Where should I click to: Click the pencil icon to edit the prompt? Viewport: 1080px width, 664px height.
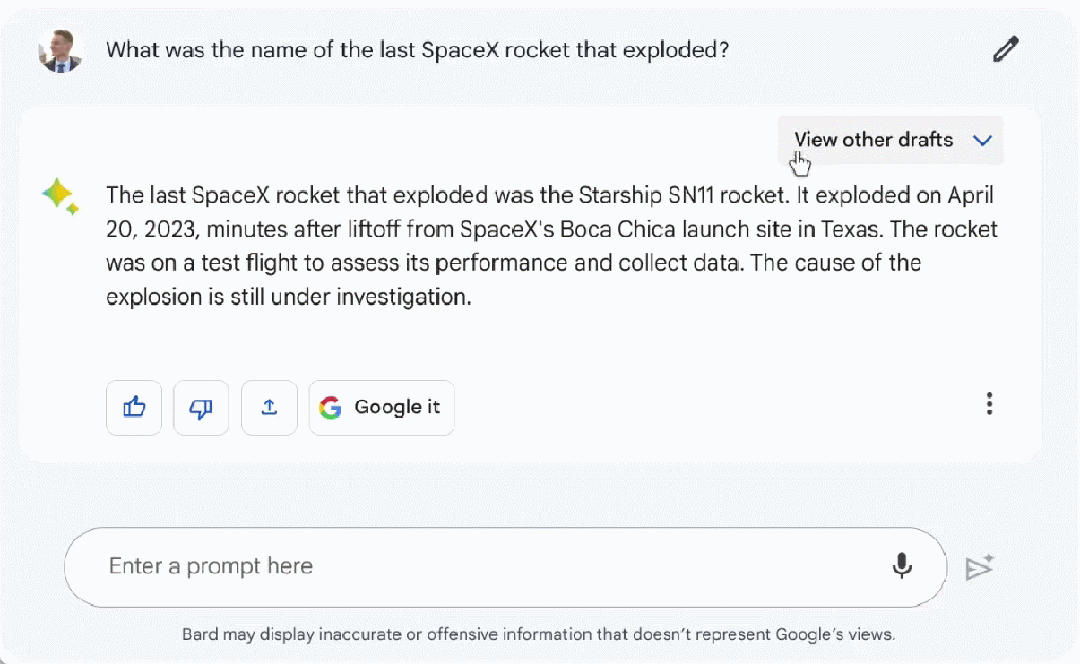coord(1005,50)
